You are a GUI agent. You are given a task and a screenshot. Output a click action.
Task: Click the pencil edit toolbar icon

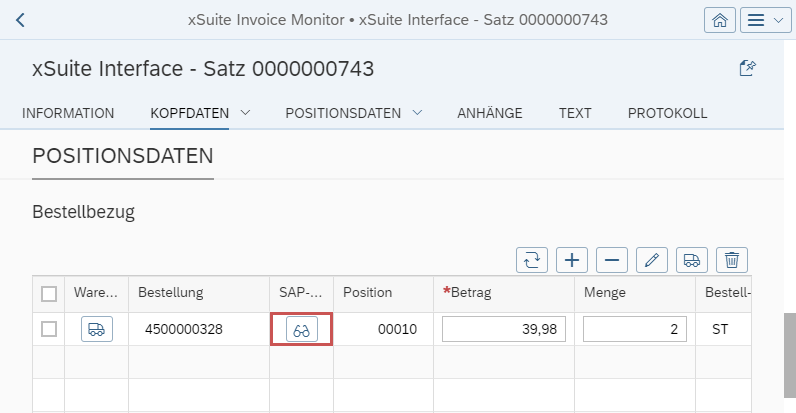pyautogui.click(x=652, y=260)
